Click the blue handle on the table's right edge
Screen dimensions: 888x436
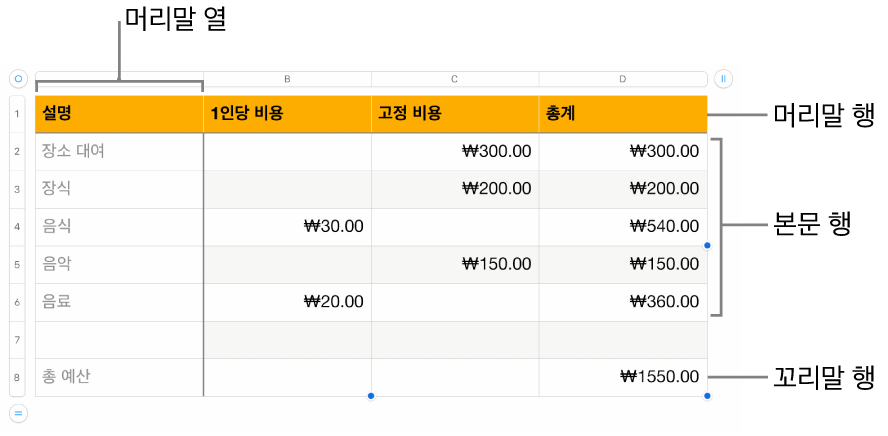click(x=708, y=245)
